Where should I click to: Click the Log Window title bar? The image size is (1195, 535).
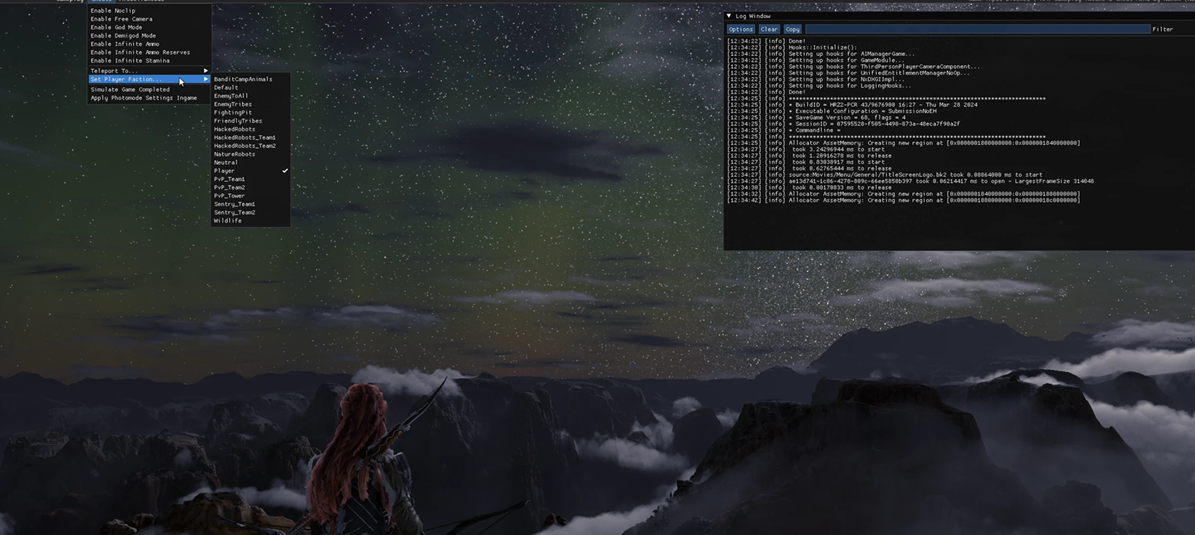pos(960,16)
